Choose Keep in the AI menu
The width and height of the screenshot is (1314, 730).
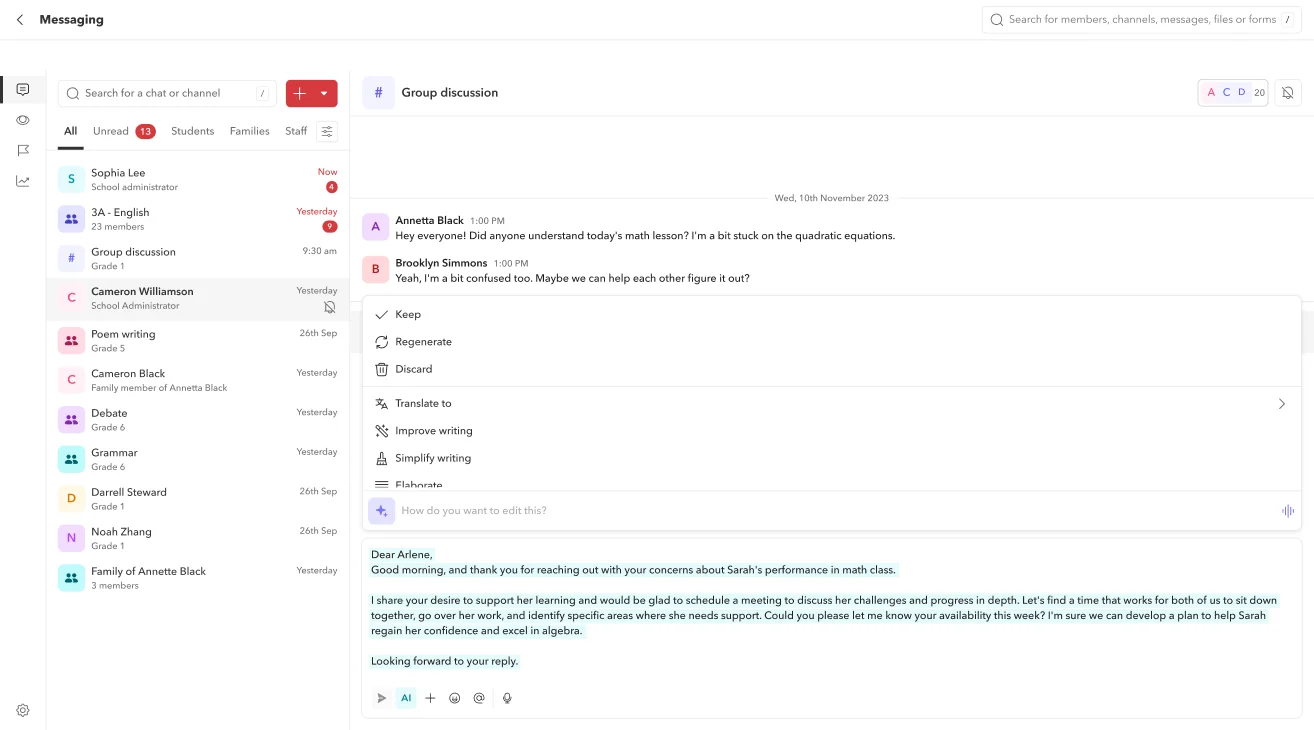pos(832,314)
